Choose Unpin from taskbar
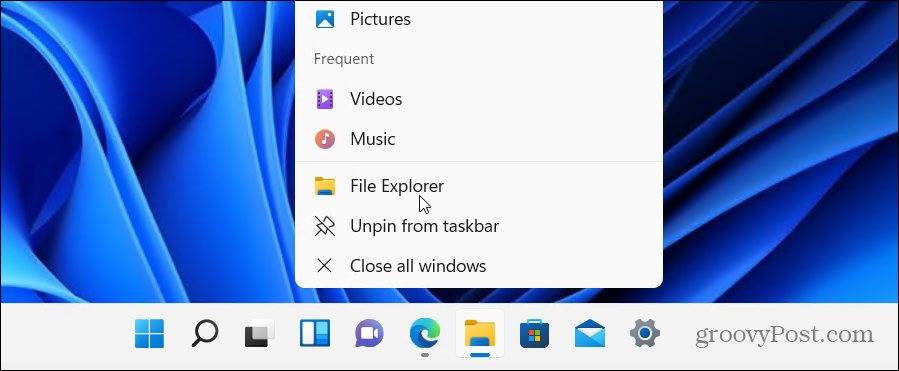Image resolution: width=899 pixels, height=371 pixels. click(479, 226)
